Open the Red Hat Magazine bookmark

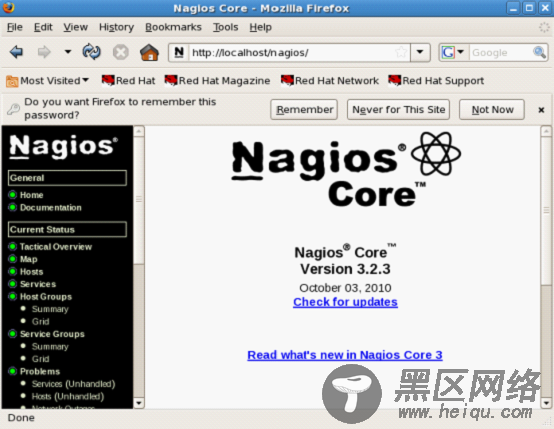tap(218, 81)
